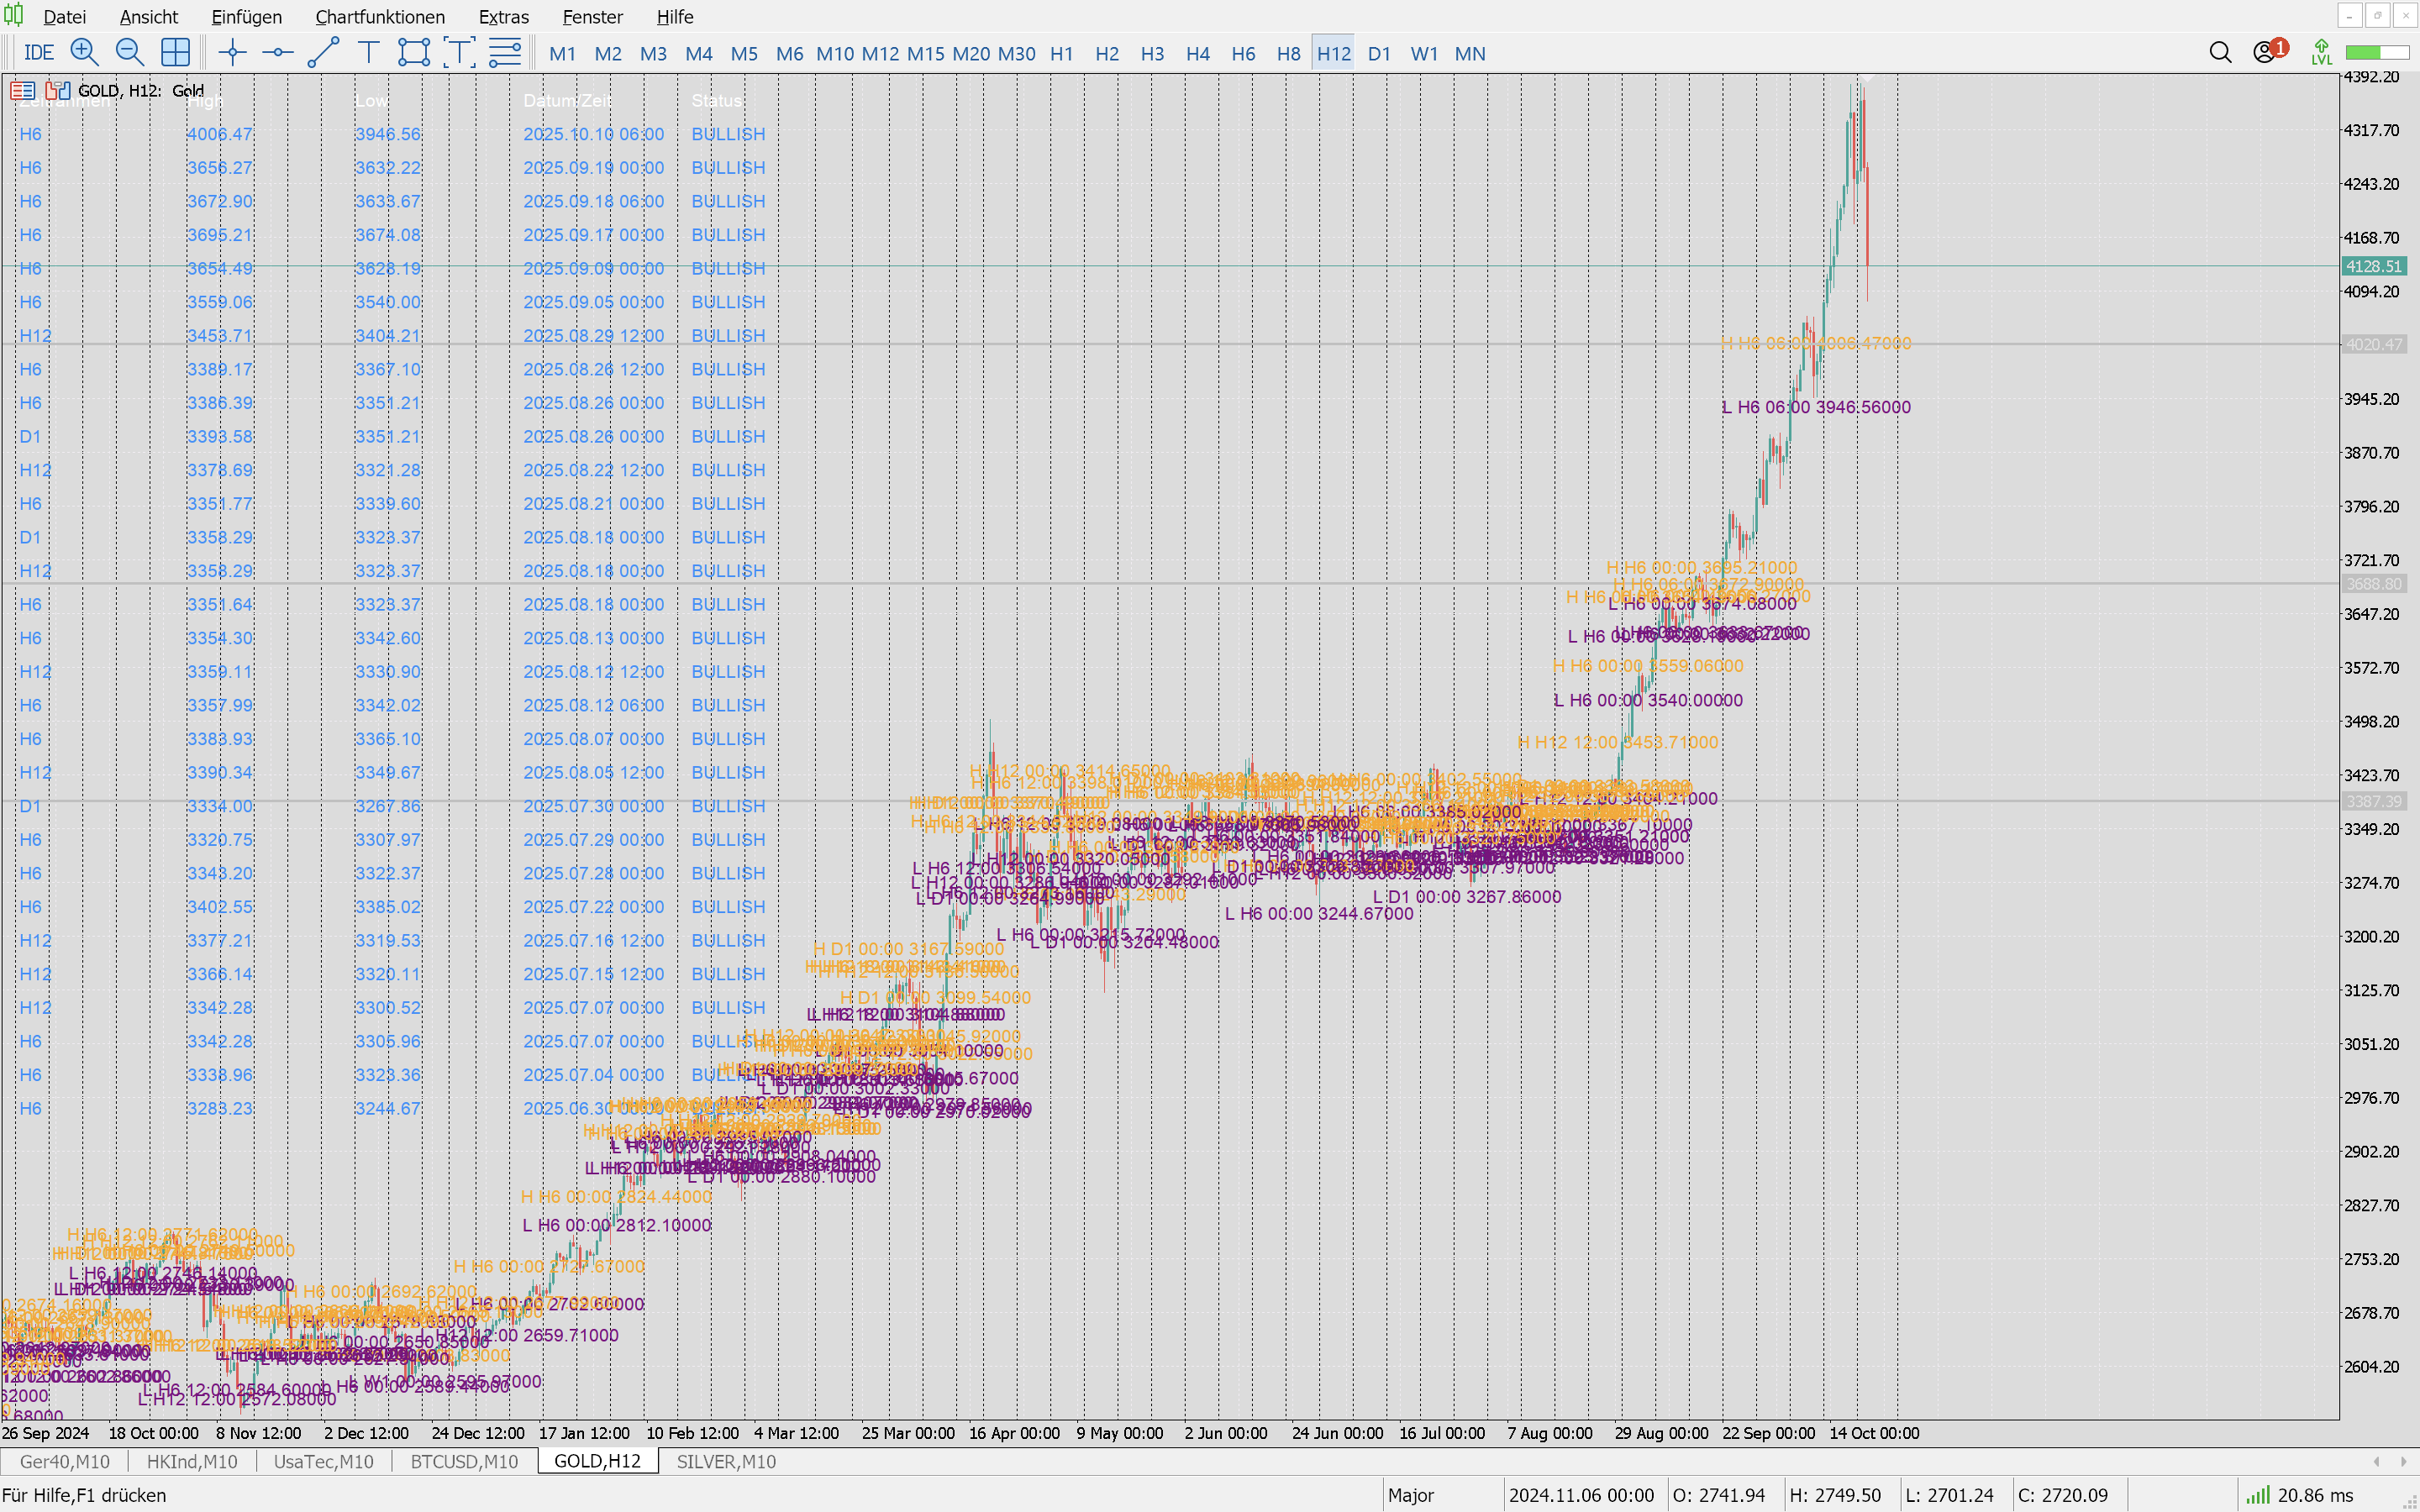Switch to the SILVER,M10 chart tab

point(726,1461)
